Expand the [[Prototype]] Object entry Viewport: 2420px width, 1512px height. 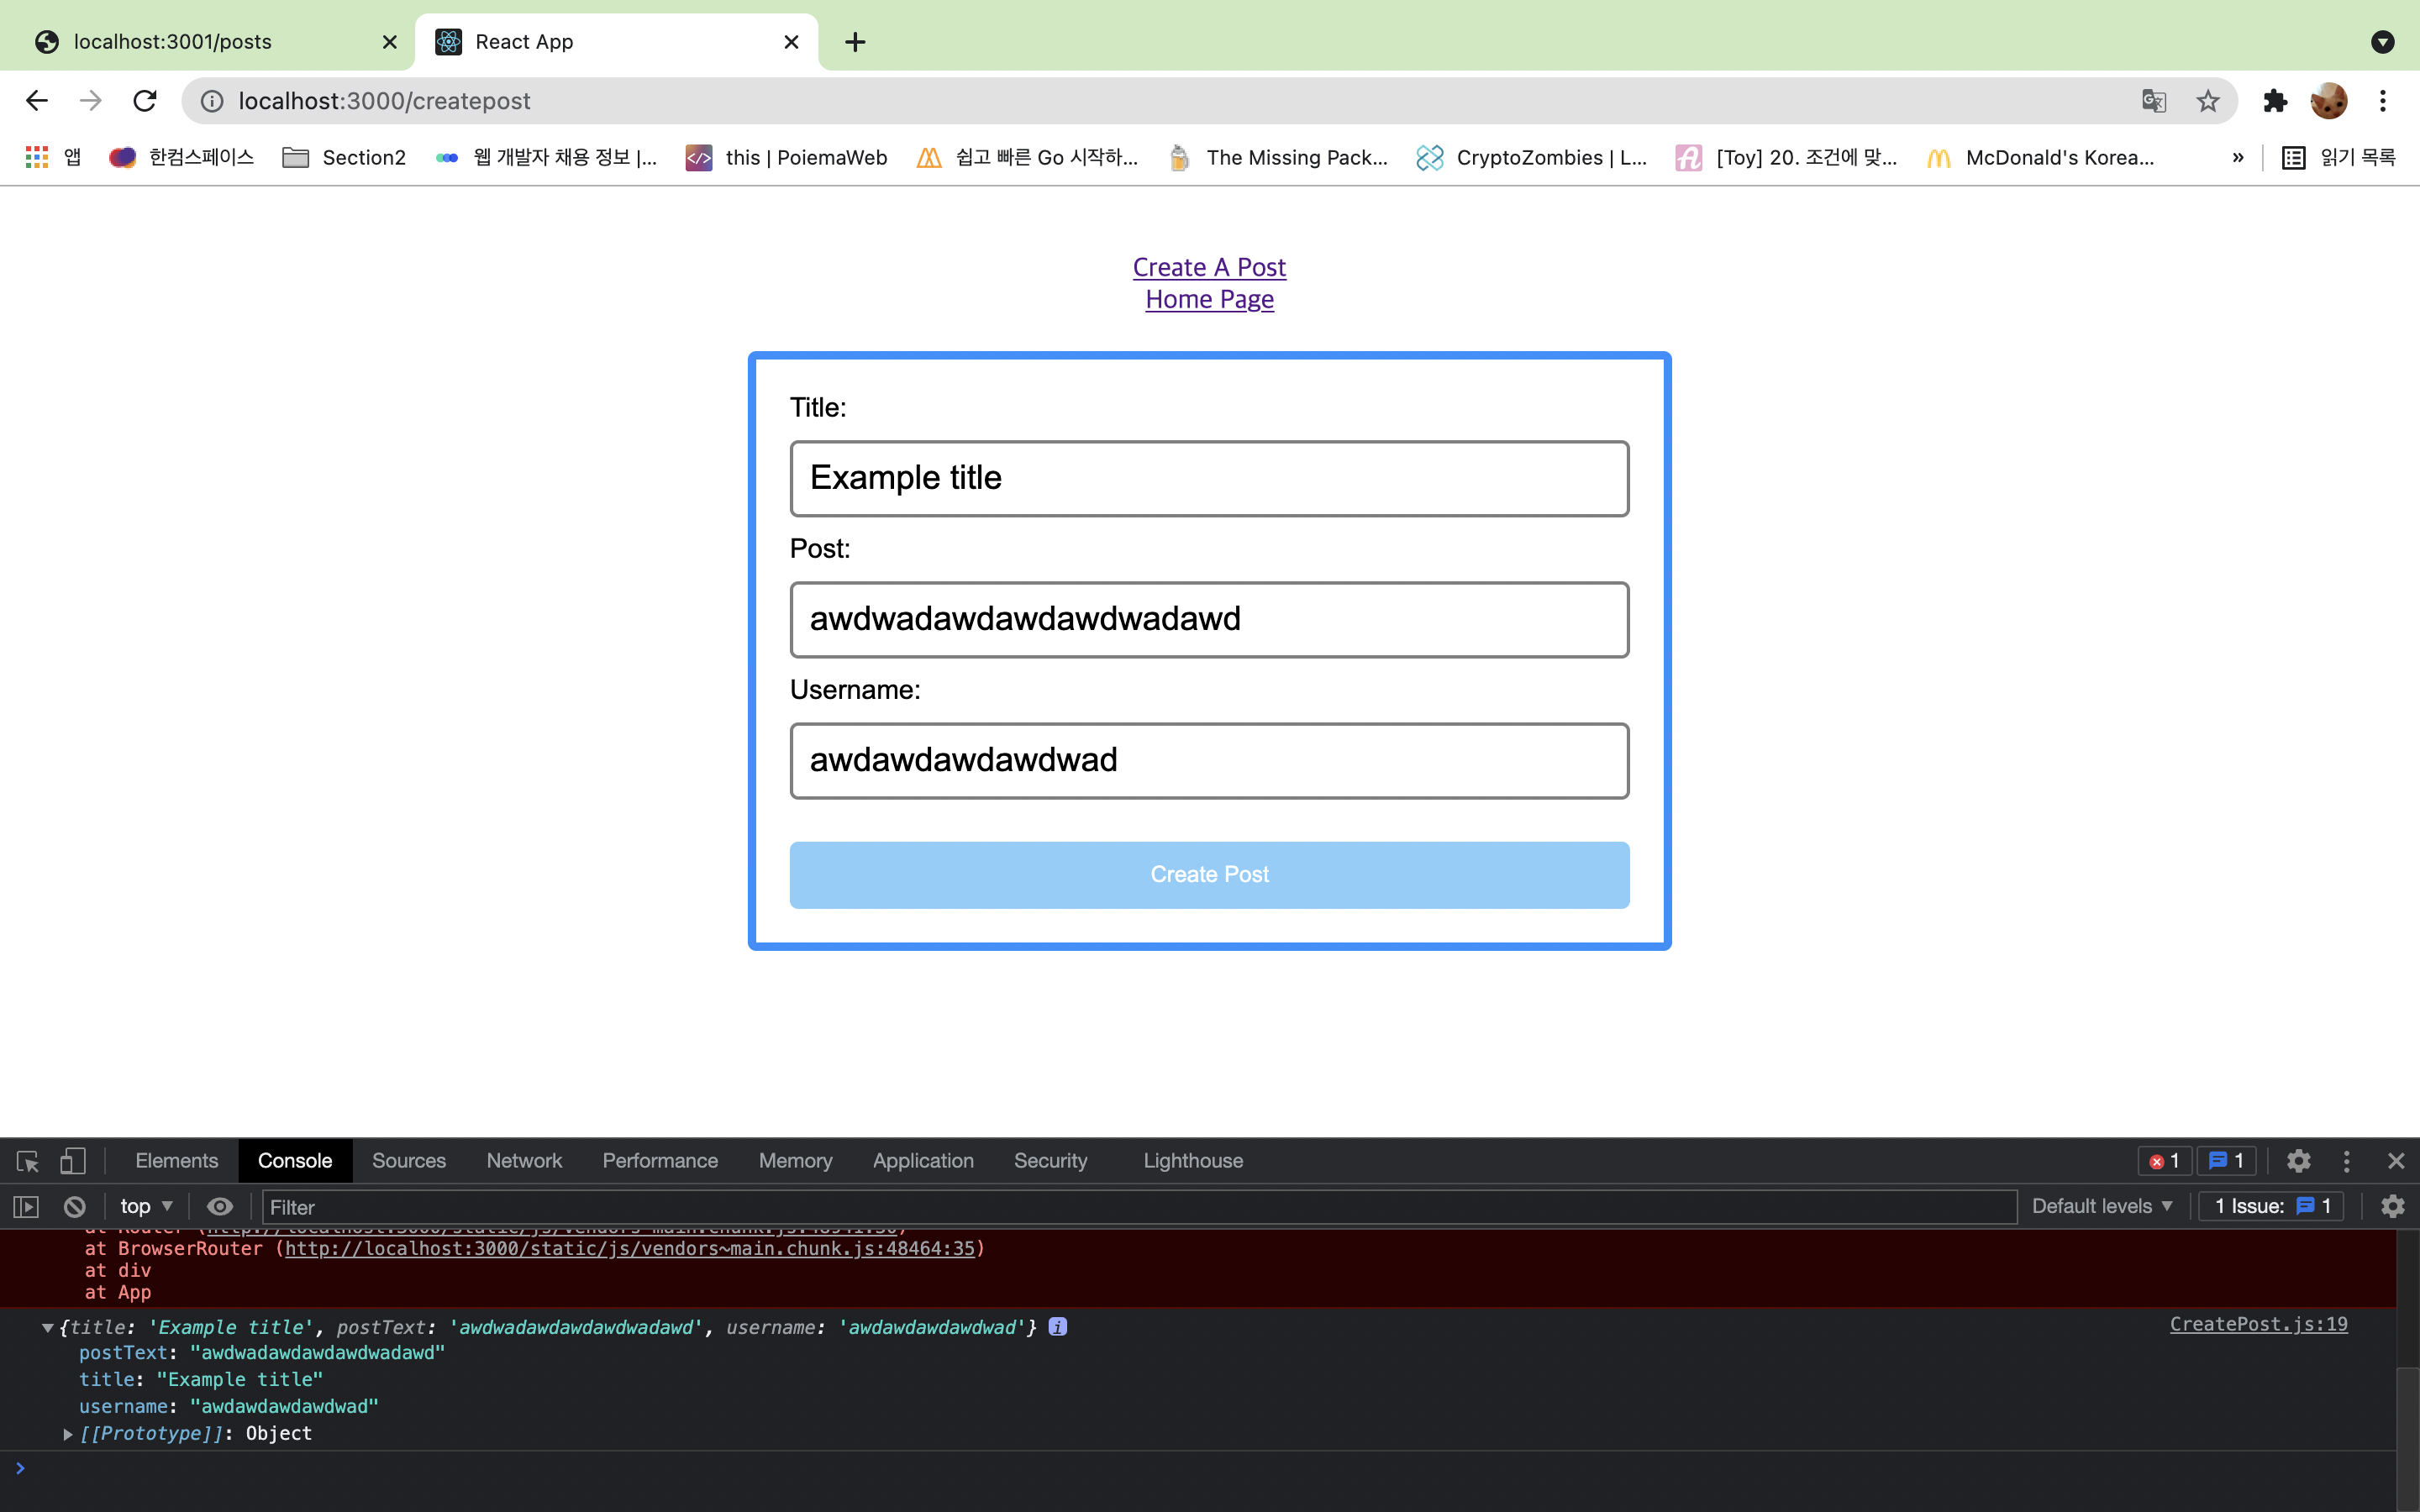click(68, 1434)
